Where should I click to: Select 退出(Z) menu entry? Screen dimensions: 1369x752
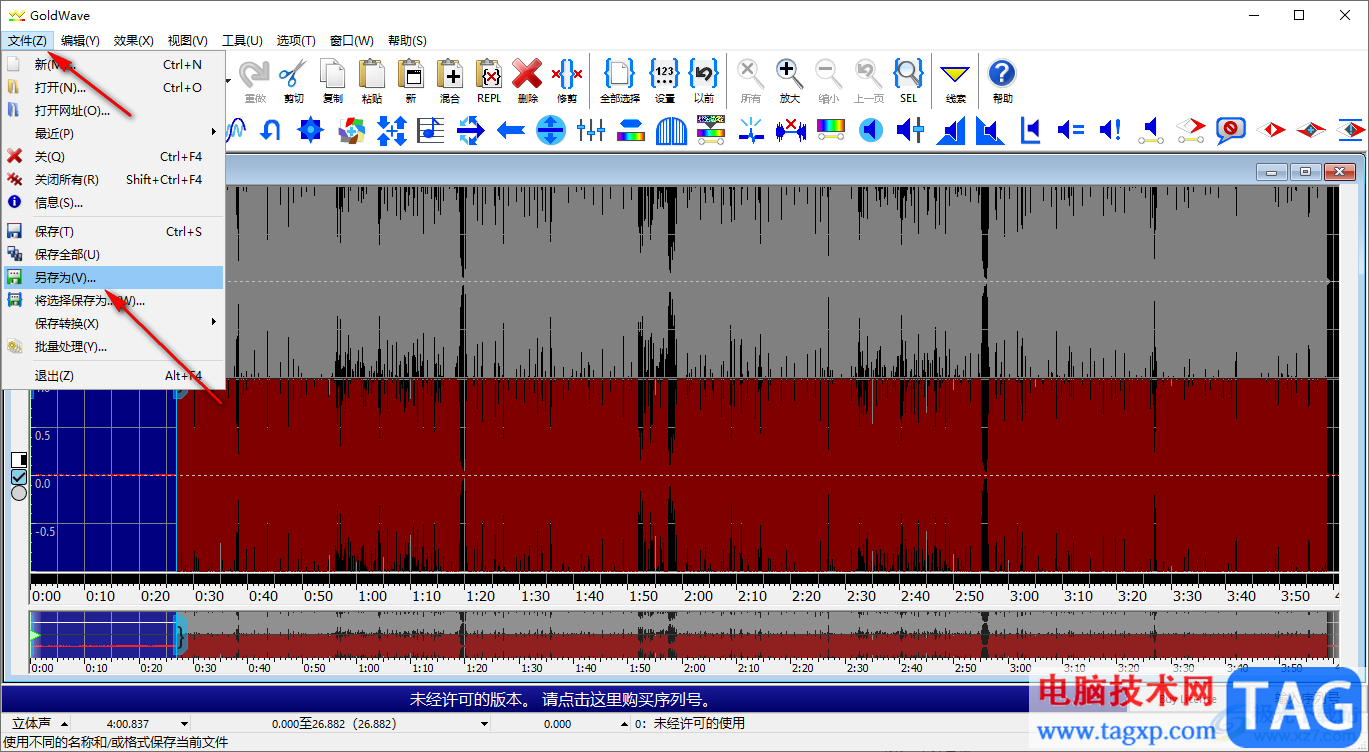coord(113,375)
